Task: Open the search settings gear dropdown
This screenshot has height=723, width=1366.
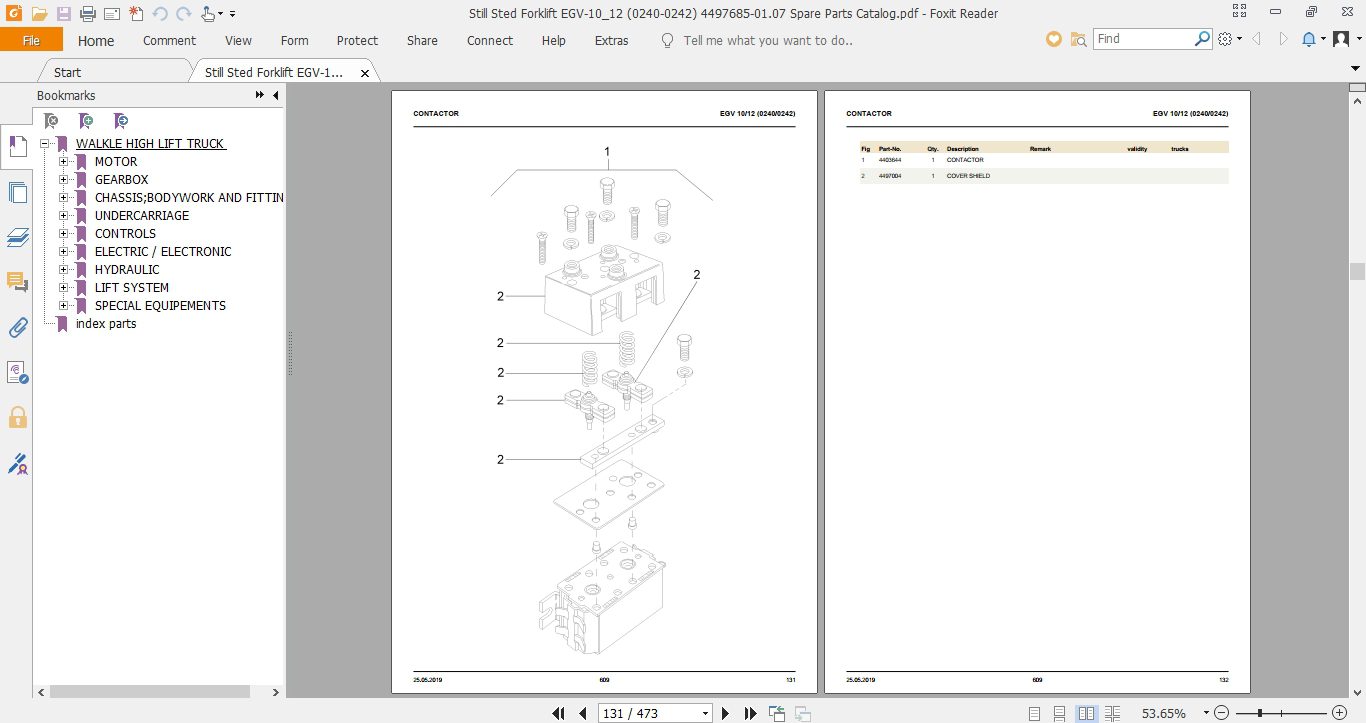Action: (x=1230, y=39)
